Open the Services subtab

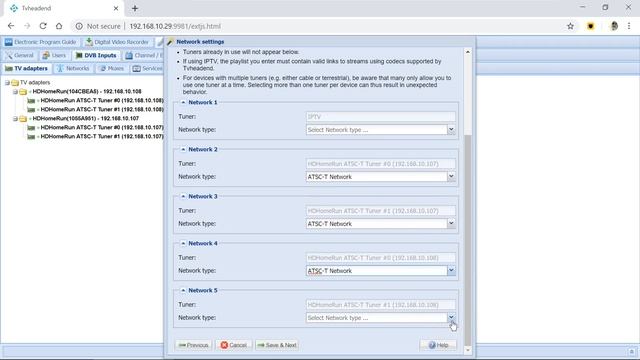point(147,69)
